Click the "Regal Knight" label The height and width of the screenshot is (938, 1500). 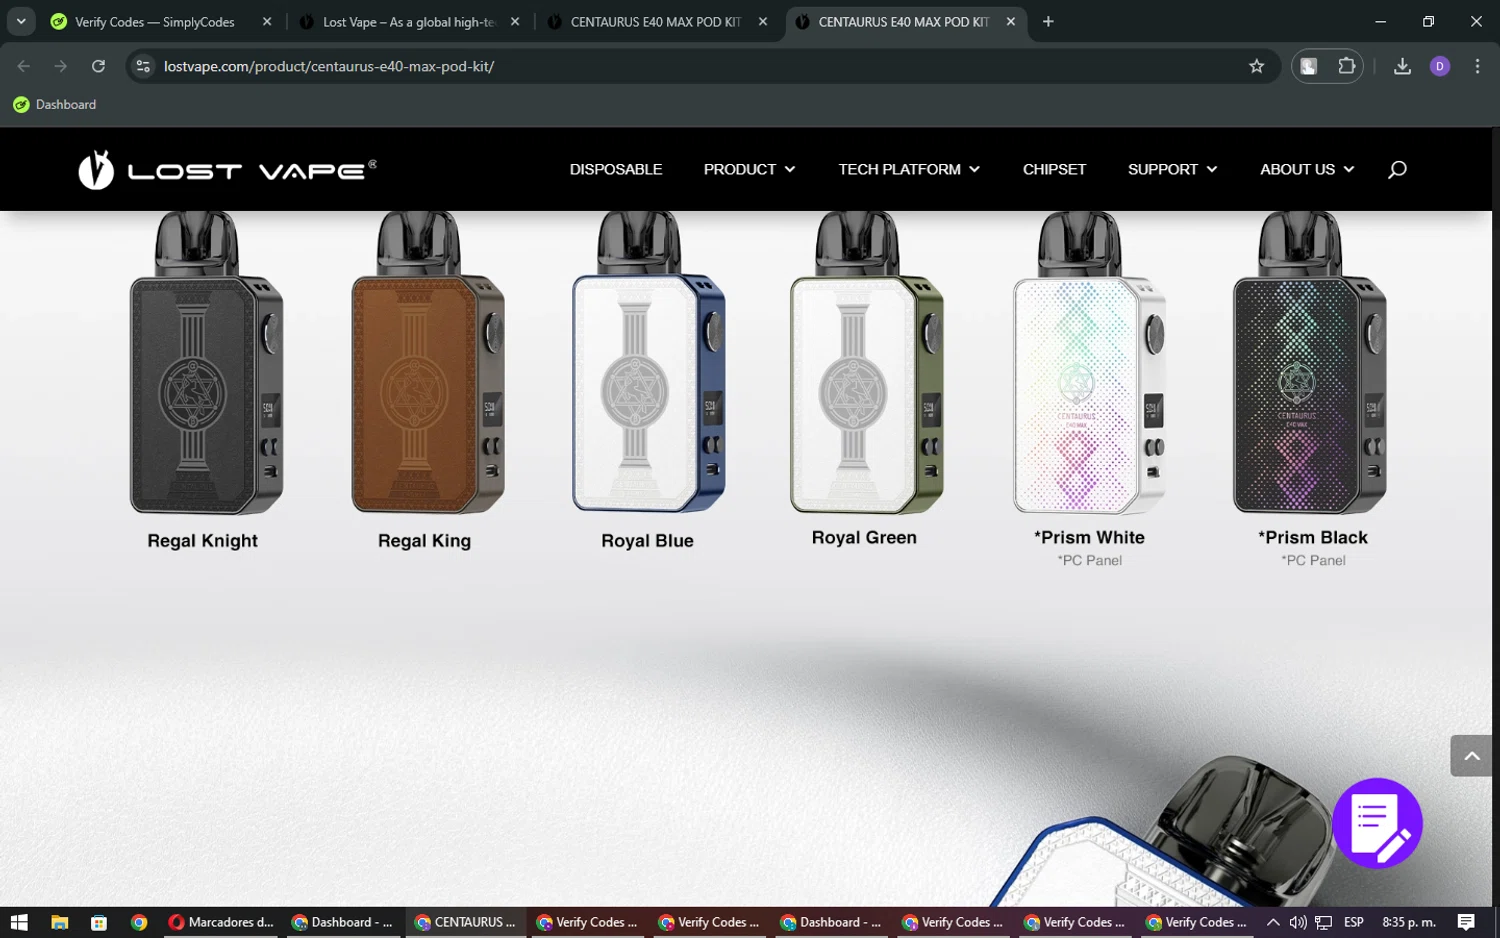(x=202, y=541)
